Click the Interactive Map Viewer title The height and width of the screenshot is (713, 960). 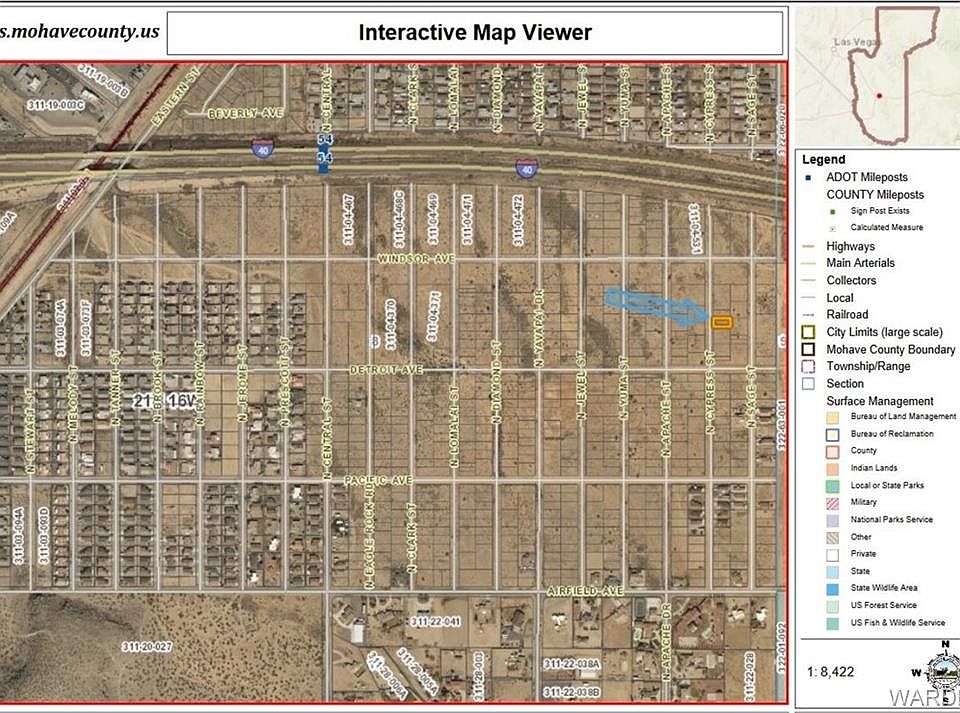point(475,32)
